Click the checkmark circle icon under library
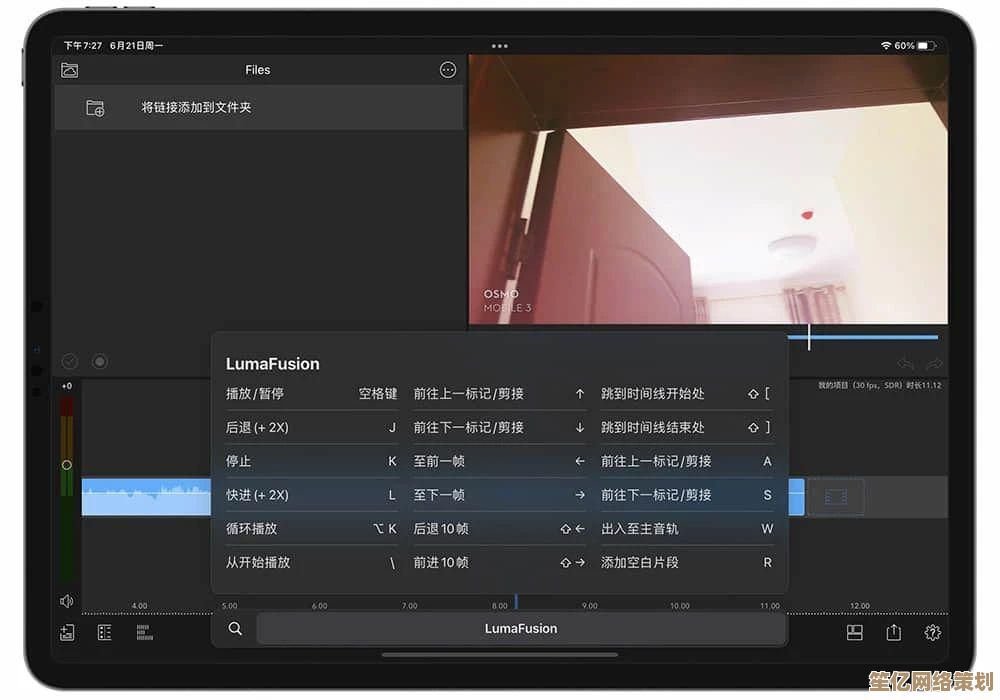1000x700 pixels. coord(70,361)
